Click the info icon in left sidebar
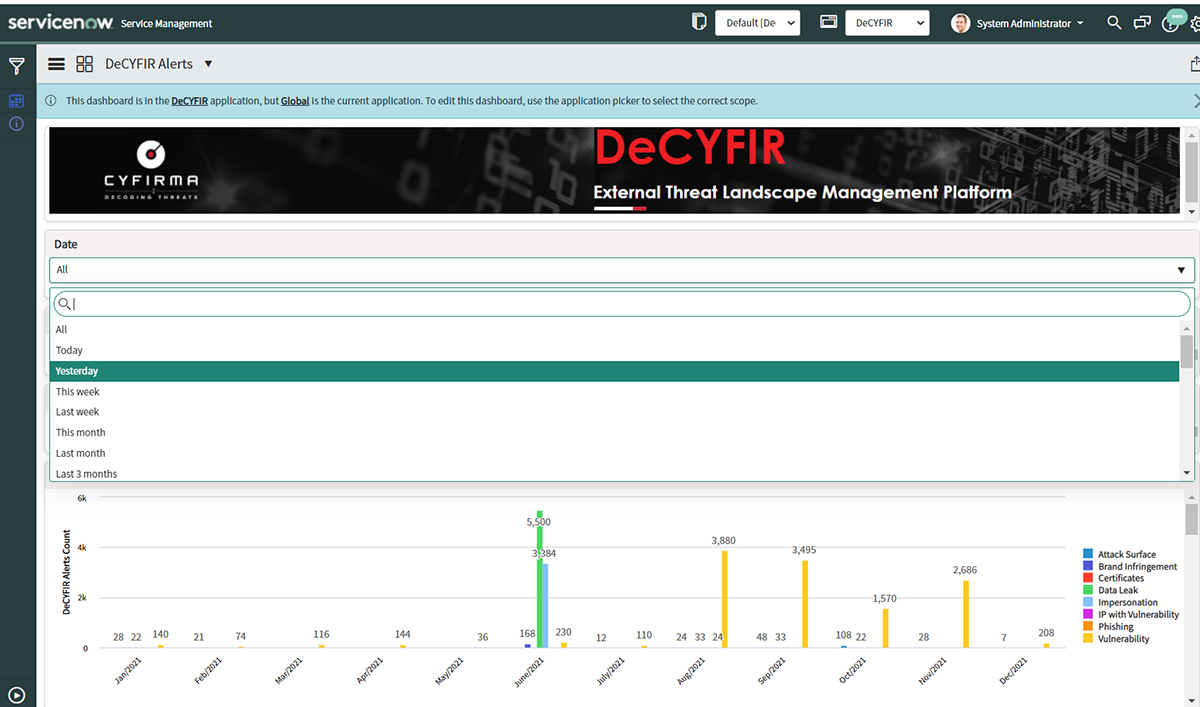 click(15, 124)
